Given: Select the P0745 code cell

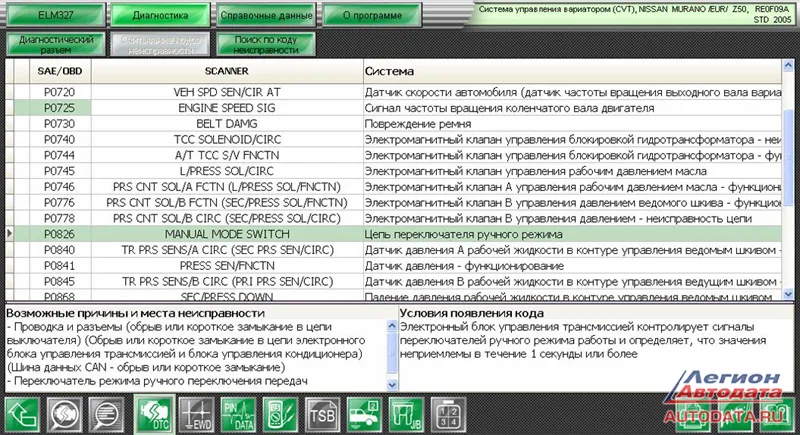Looking at the screenshot, I should click(x=60, y=171).
